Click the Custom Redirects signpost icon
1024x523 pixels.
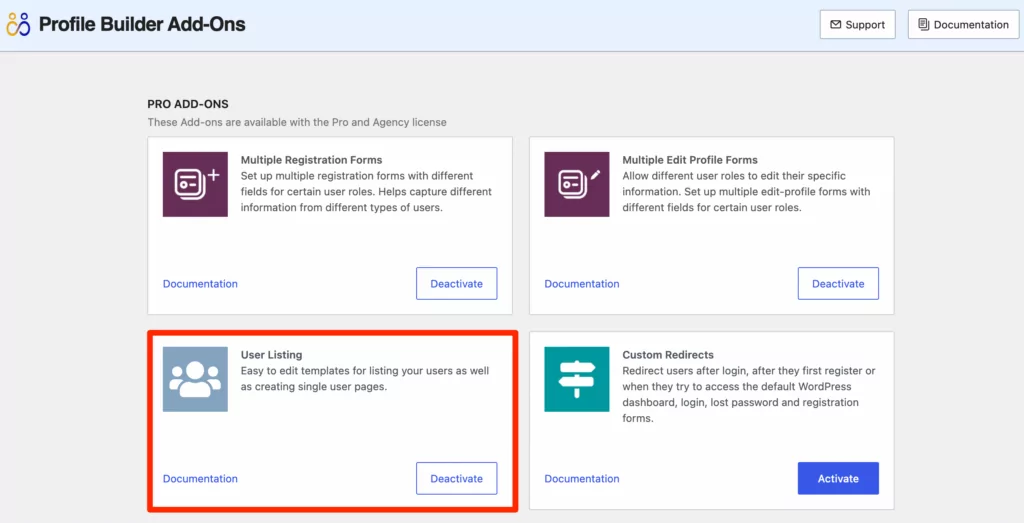point(577,379)
